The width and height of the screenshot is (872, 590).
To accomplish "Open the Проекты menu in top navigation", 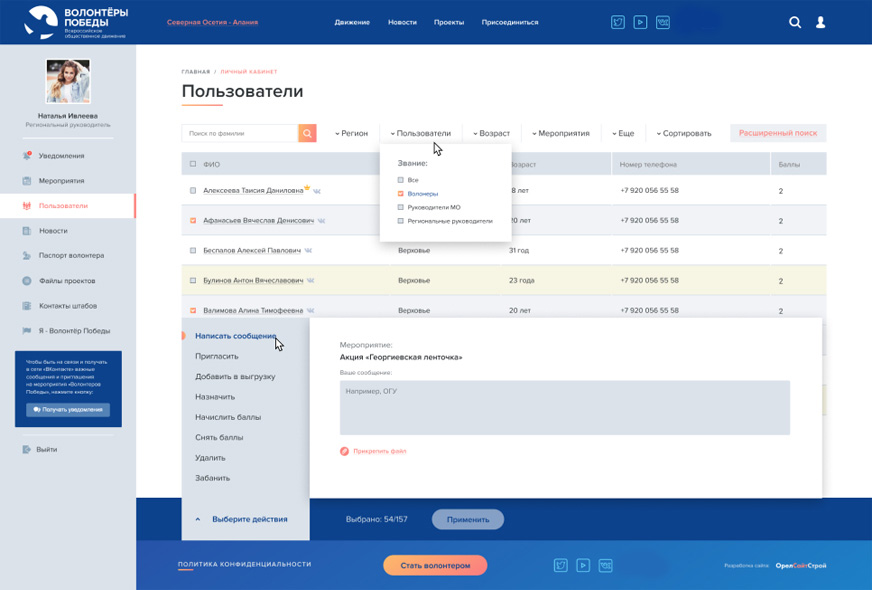I will tap(449, 22).
